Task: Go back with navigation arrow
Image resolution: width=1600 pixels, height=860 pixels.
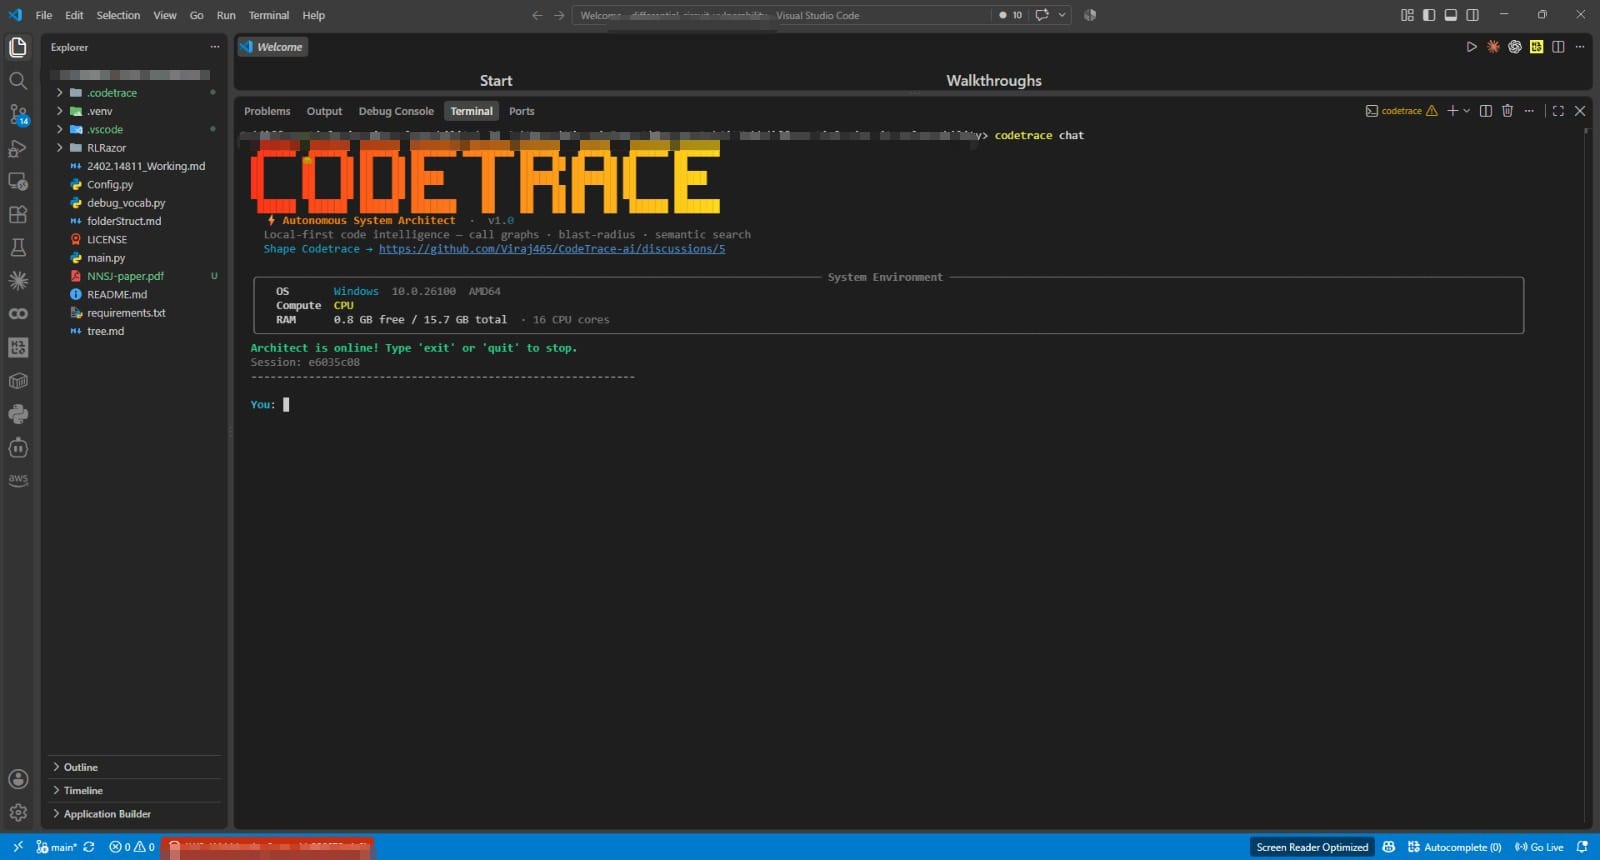Action: pos(537,15)
